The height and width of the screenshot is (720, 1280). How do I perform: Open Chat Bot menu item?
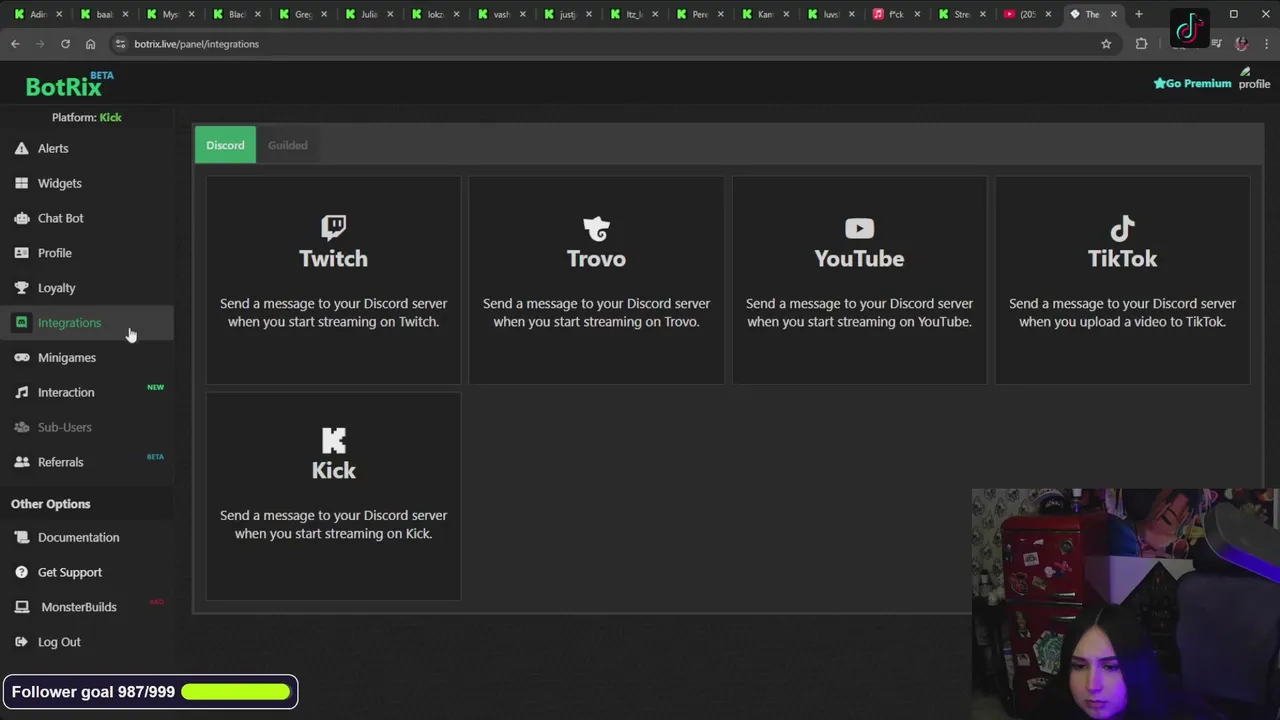[61, 218]
